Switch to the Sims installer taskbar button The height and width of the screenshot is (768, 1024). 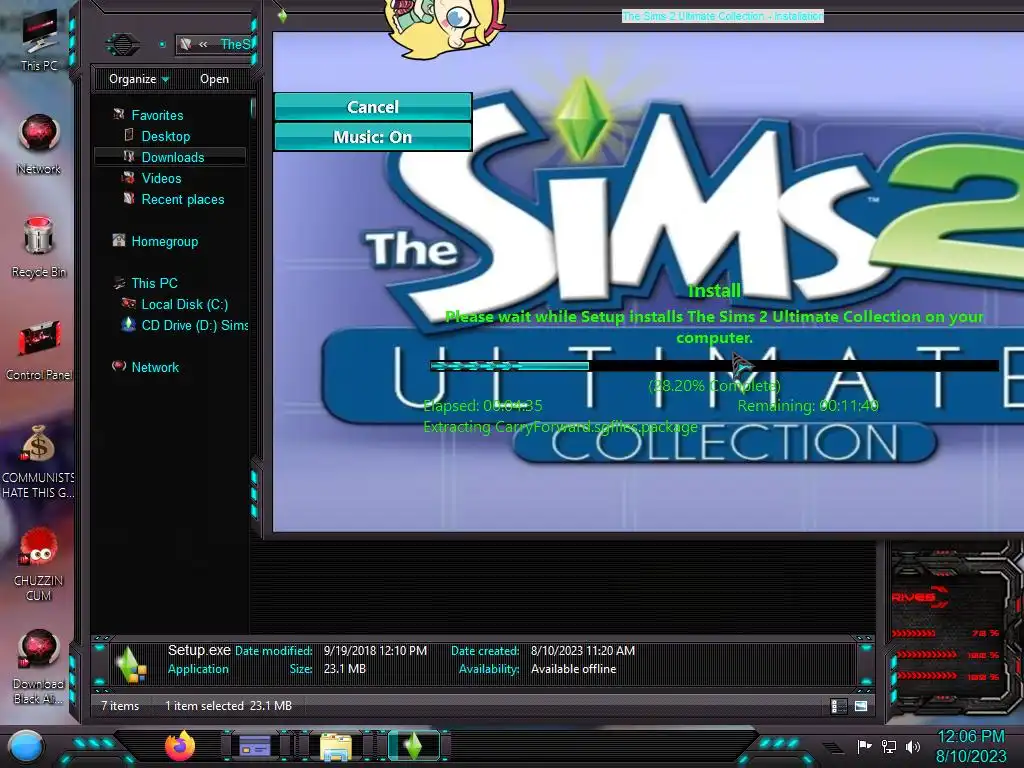(x=414, y=745)
